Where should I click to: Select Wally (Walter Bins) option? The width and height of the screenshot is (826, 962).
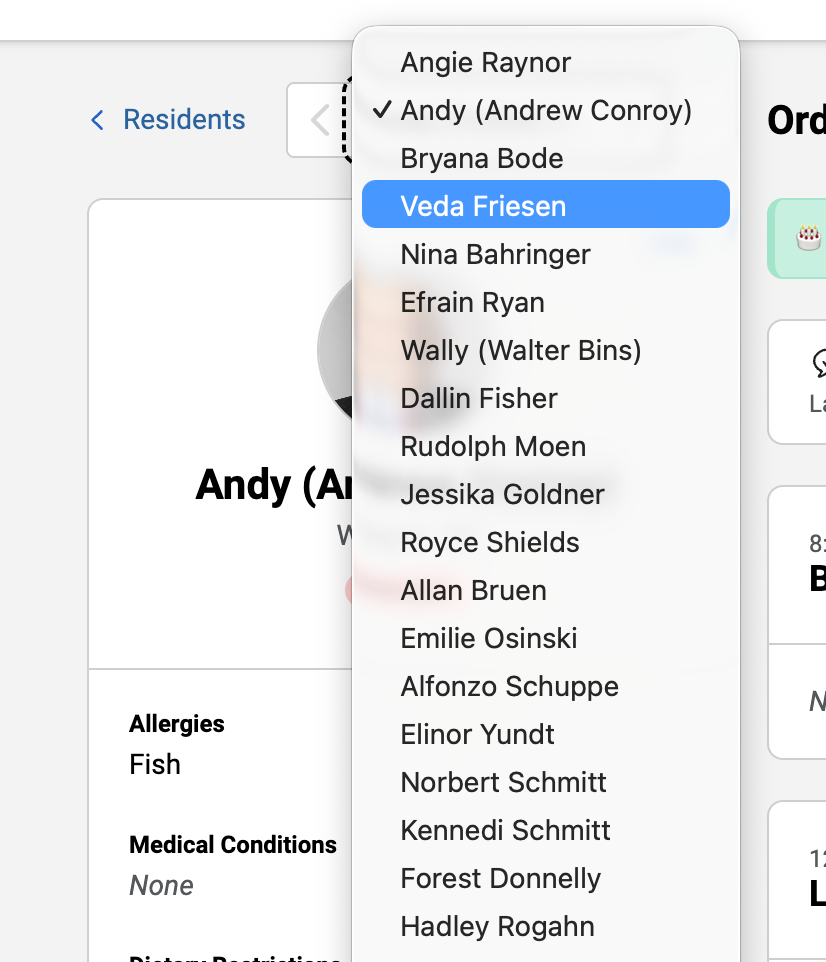(520, 350)
